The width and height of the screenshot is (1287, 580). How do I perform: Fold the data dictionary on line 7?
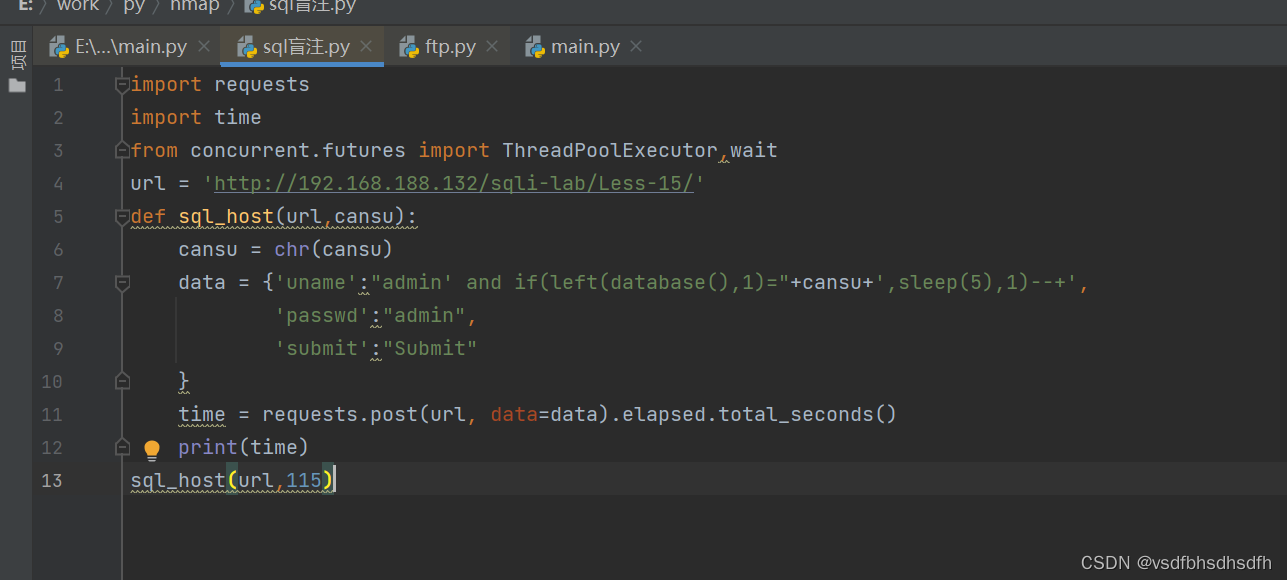coord(122,283)
